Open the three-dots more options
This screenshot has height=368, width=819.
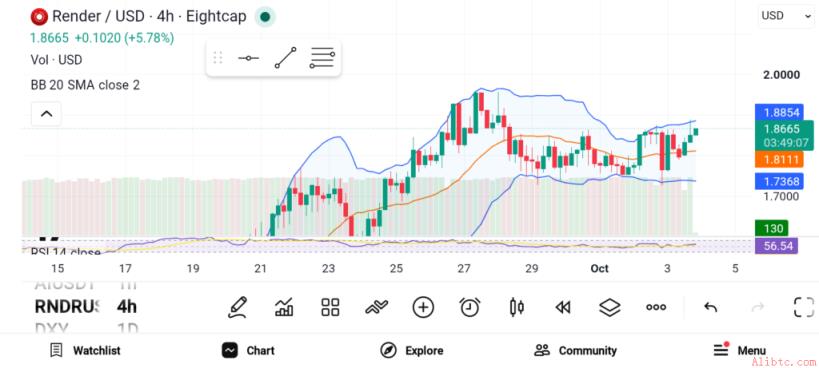pyautogui.click(x=656, y=307)
